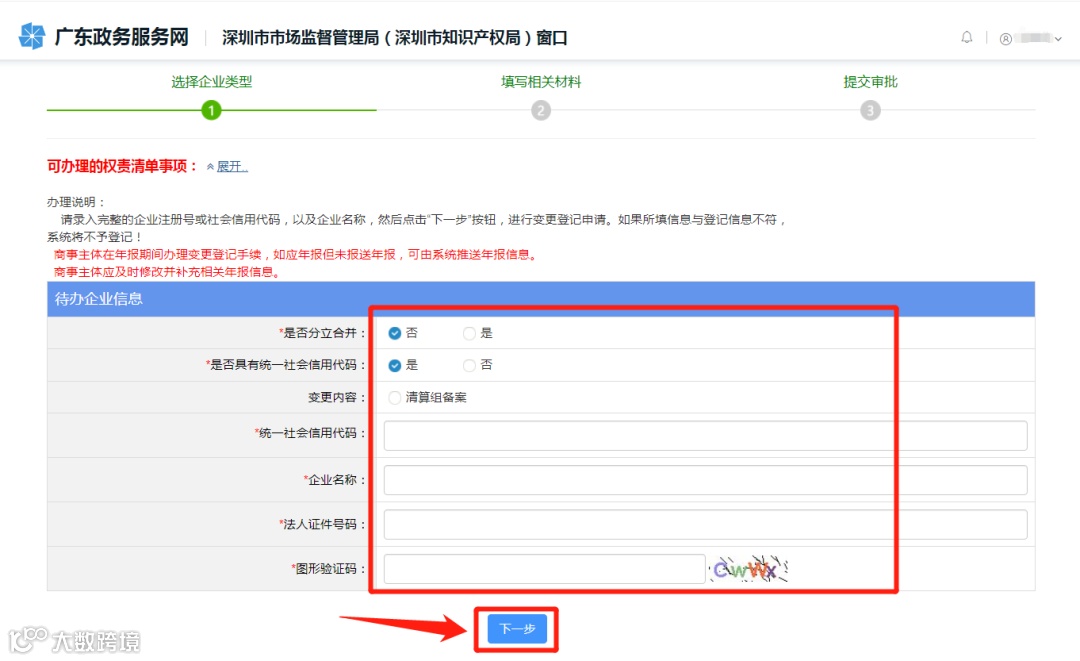Click the green step 1 circle indicator
Viewport: 1080px width, 661px height.
pyautogui.click(x=211, y=110)
